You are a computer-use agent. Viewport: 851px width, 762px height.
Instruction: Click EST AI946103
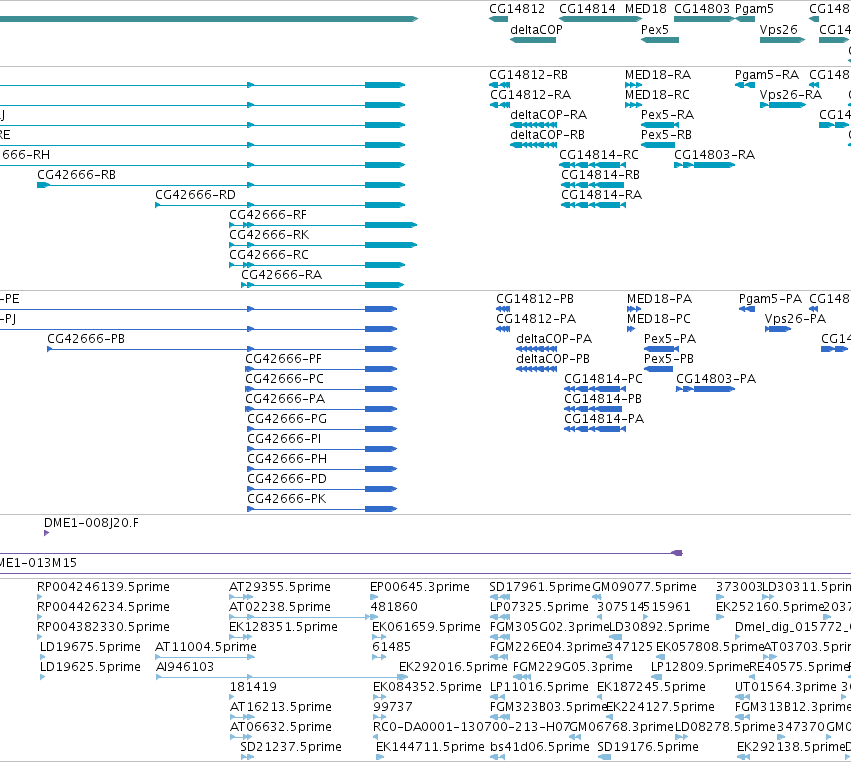pos(185,667)
